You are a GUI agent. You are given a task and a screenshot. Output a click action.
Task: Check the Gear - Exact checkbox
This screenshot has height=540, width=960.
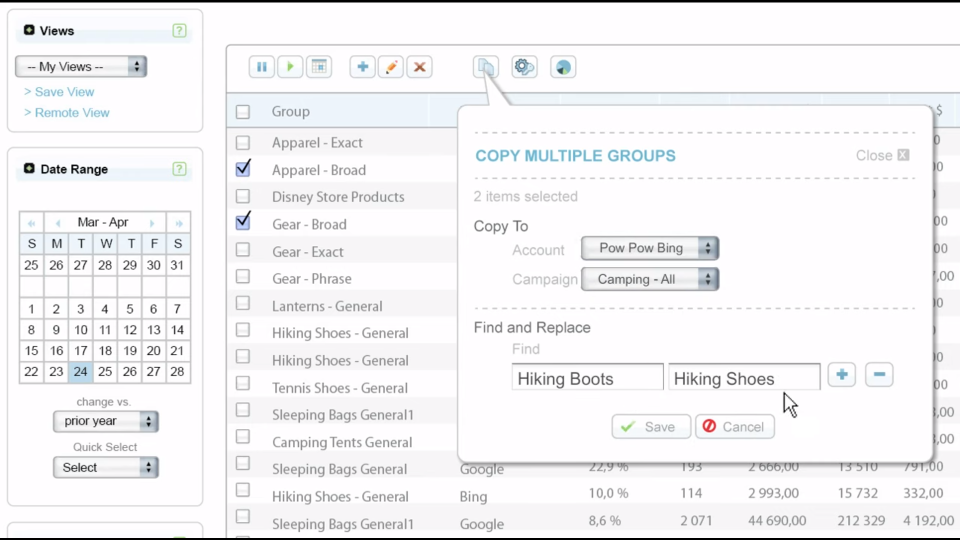pyautogui.click(x=243, y=250)
